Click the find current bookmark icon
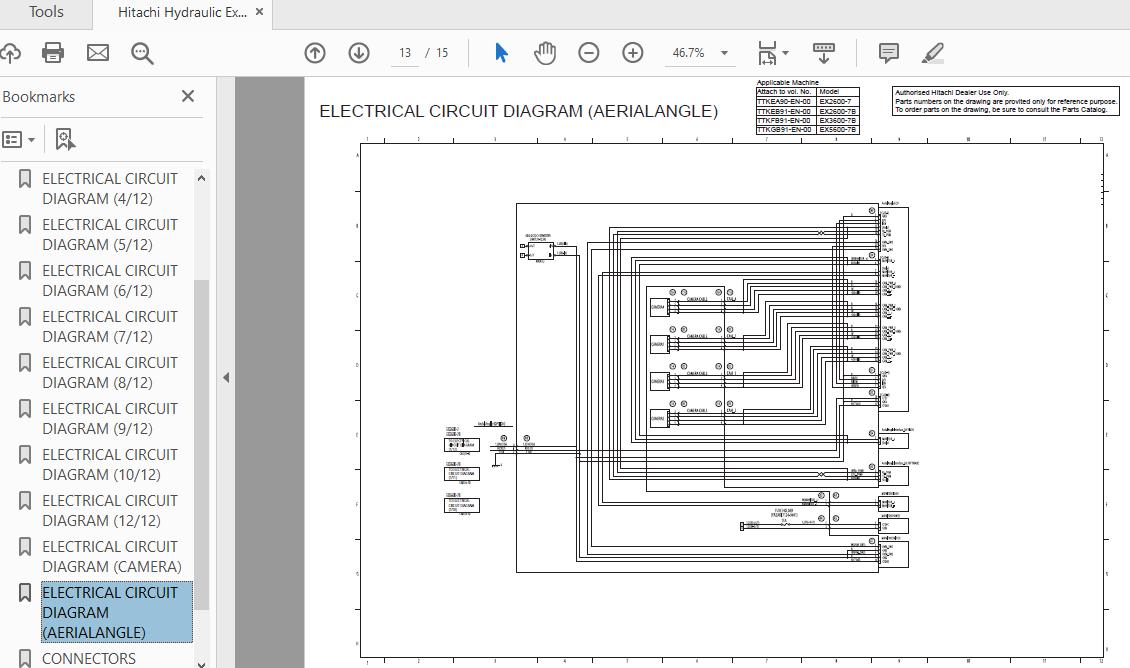This screenshot has width=1130, height=668. click(x=65, y=139)
